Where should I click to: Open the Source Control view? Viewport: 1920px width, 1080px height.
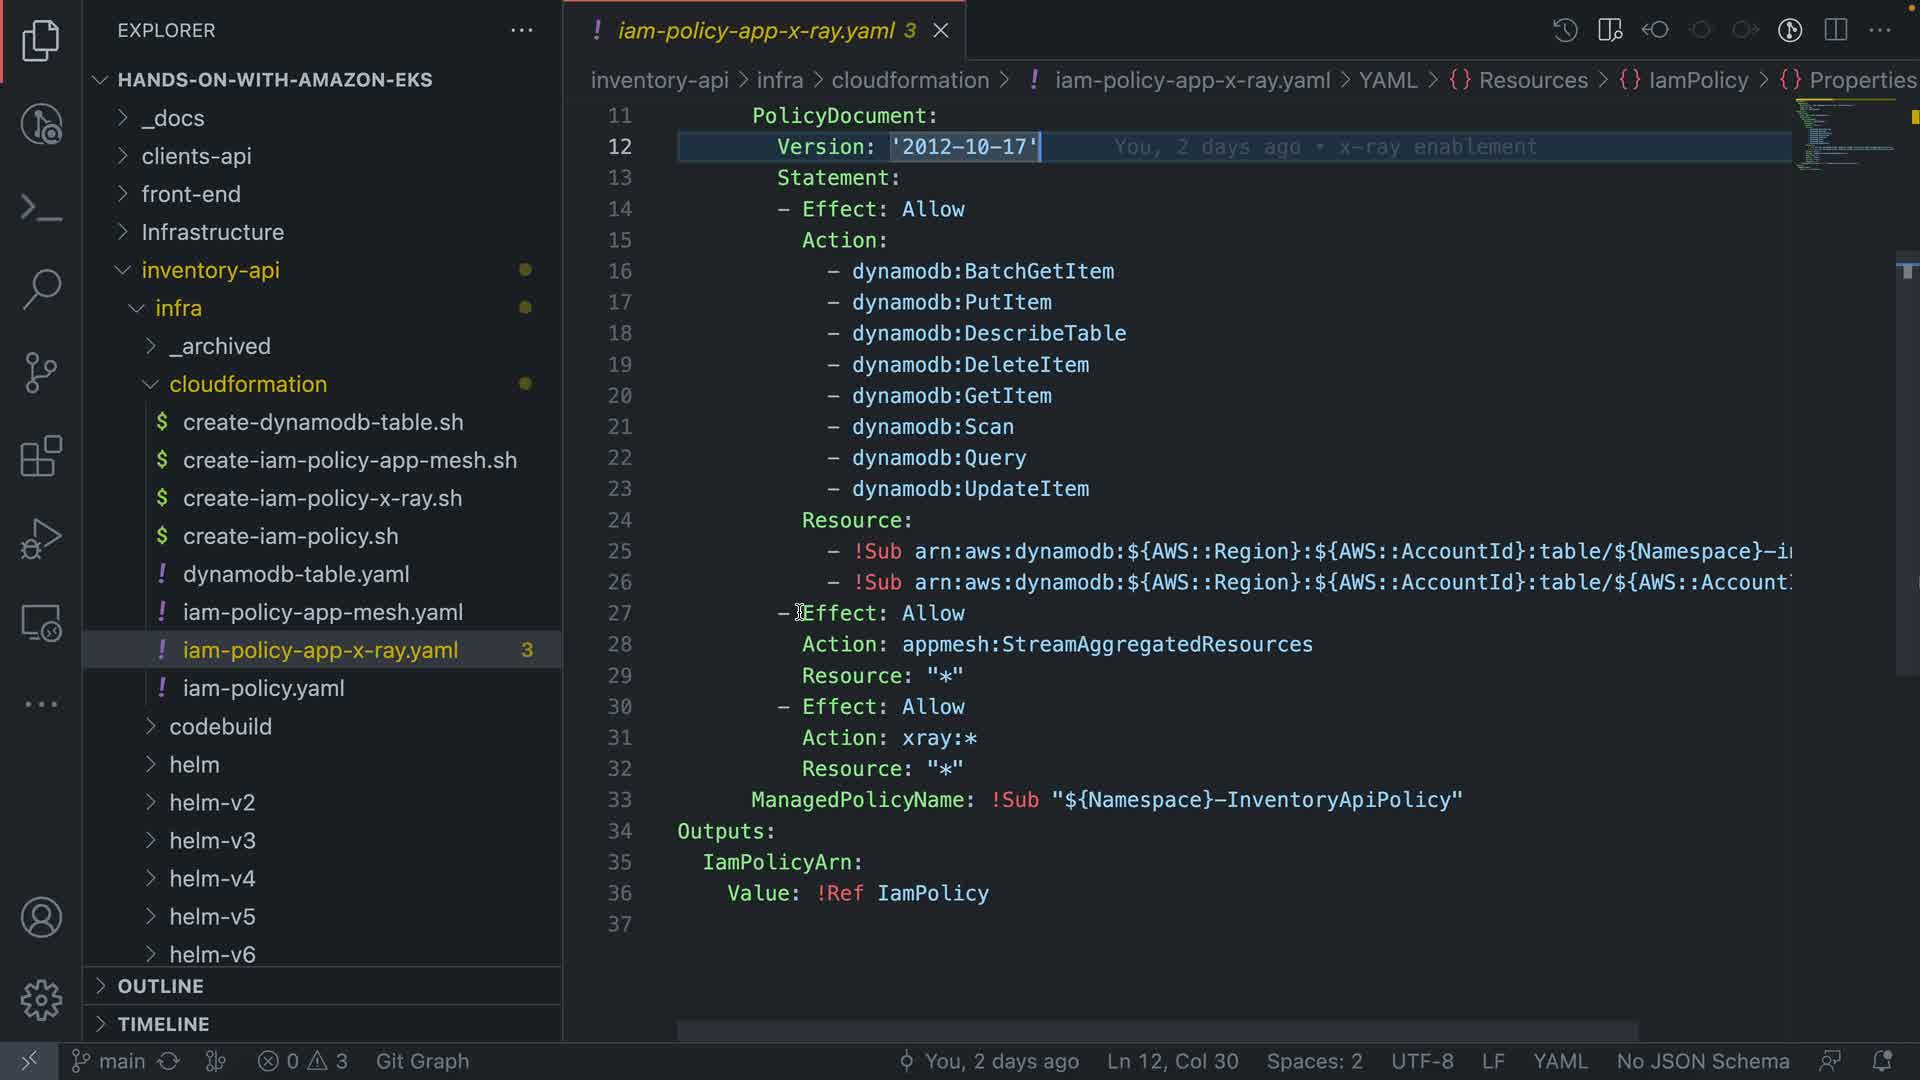coord(41,373)
